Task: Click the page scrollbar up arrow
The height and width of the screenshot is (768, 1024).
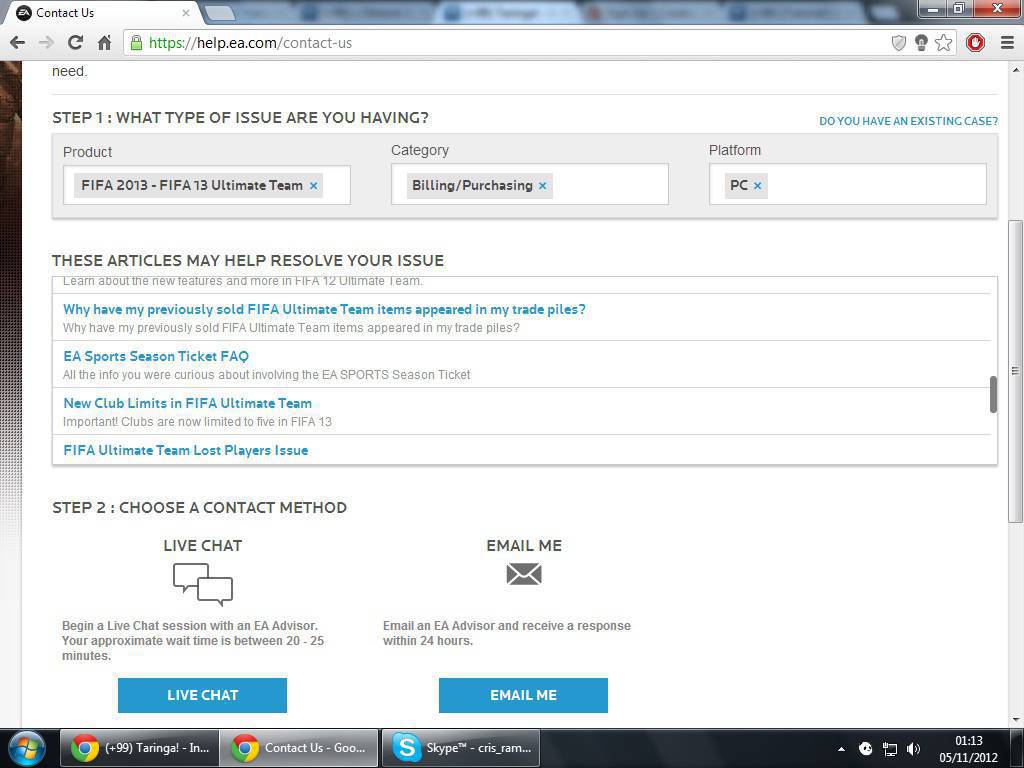Action: 1016,69
